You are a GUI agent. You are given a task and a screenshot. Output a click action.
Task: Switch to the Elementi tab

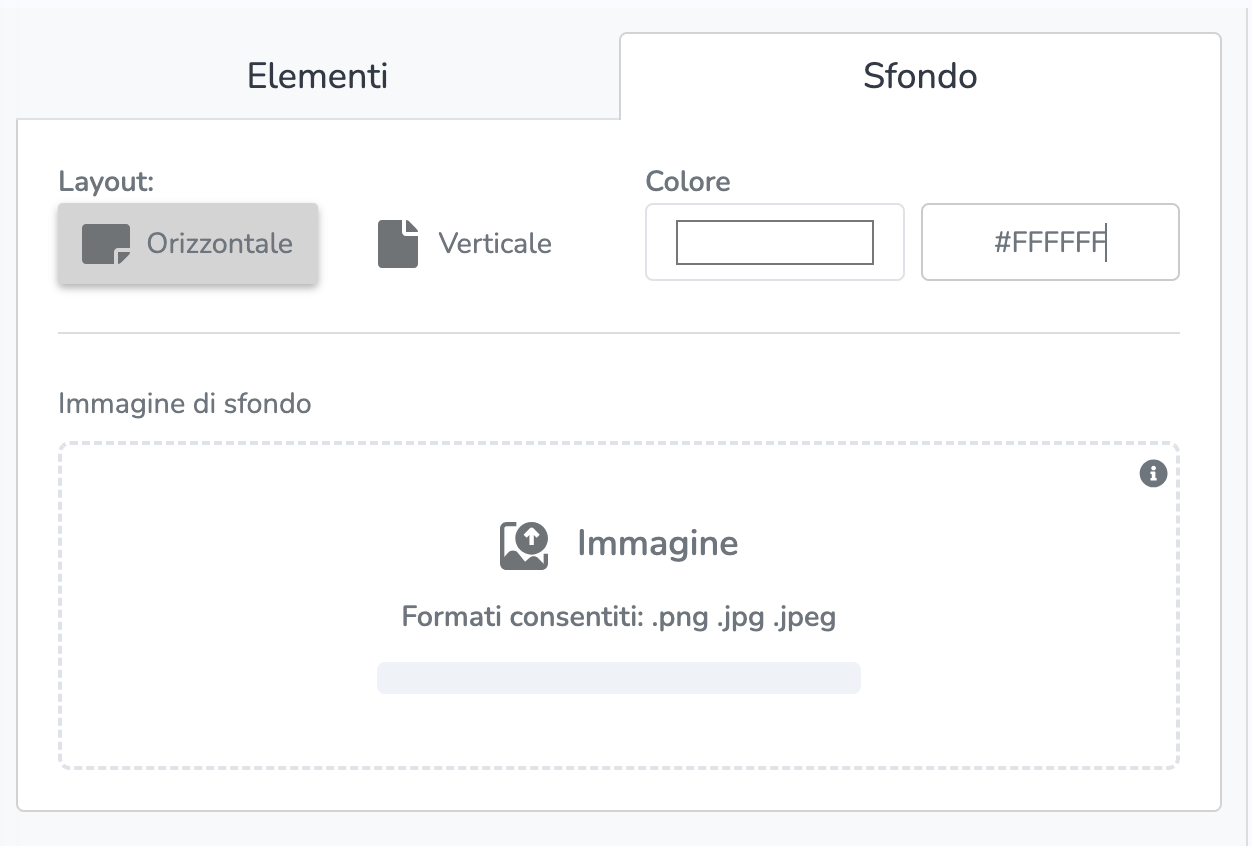coord(317,76)
